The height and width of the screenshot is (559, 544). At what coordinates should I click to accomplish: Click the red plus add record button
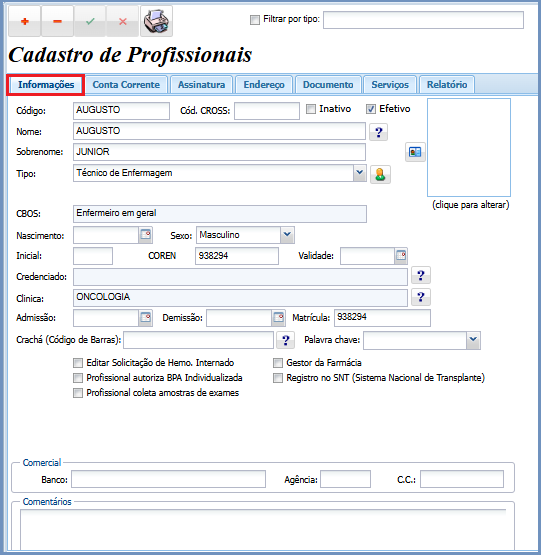(25, 21)
